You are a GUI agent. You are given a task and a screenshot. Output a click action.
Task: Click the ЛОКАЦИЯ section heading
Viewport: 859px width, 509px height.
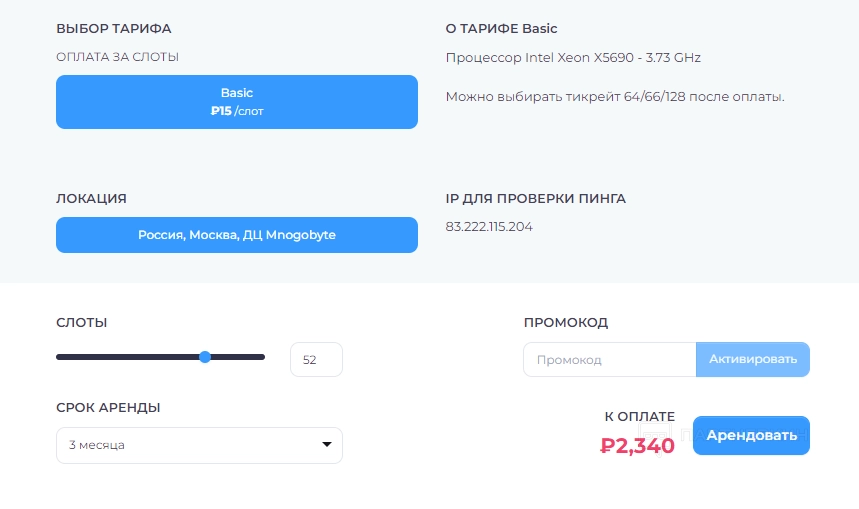pos(91,199)
